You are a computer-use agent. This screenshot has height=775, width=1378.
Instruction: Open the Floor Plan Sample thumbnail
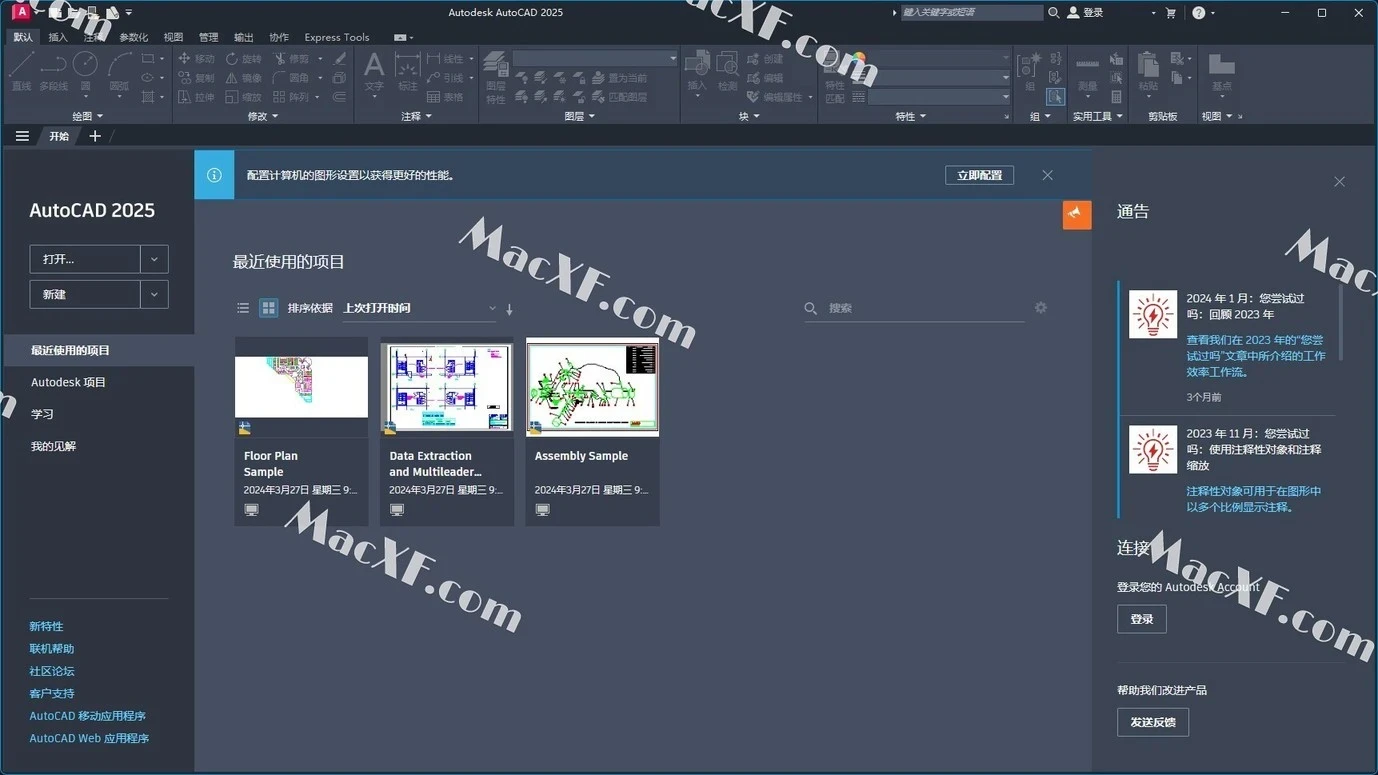[301, 387]
